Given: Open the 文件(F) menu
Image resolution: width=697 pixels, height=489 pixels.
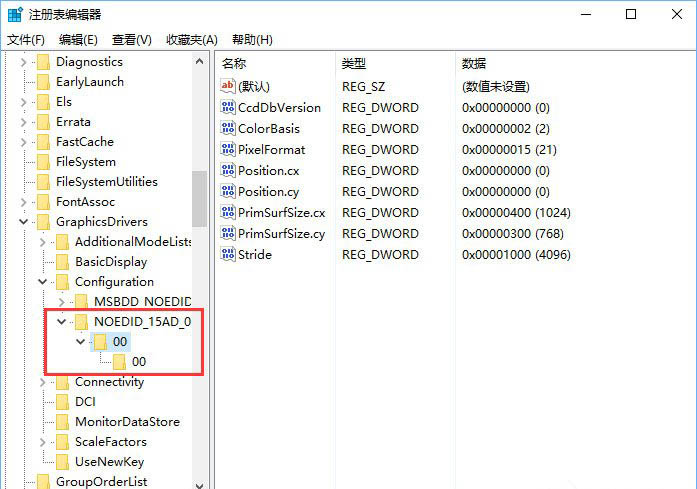Looking at the screenshot, I should click(x=26, y=40).
